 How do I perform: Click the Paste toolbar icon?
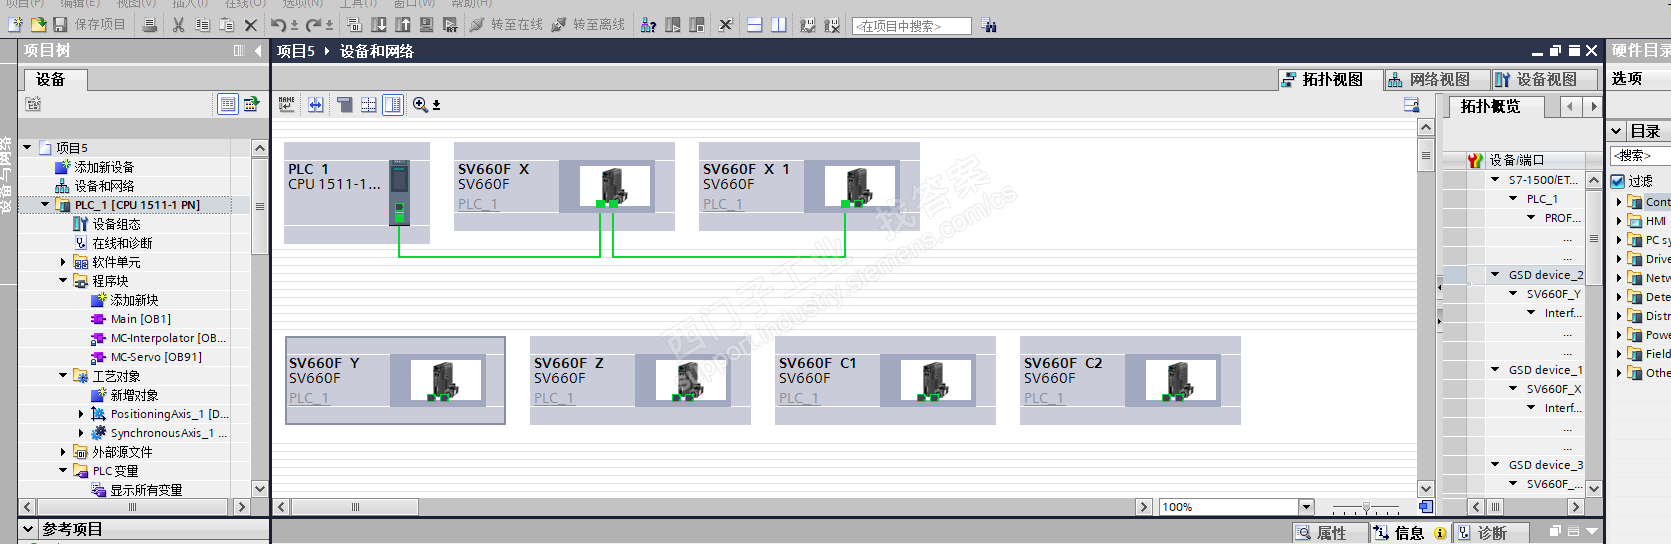click(226, 25)
